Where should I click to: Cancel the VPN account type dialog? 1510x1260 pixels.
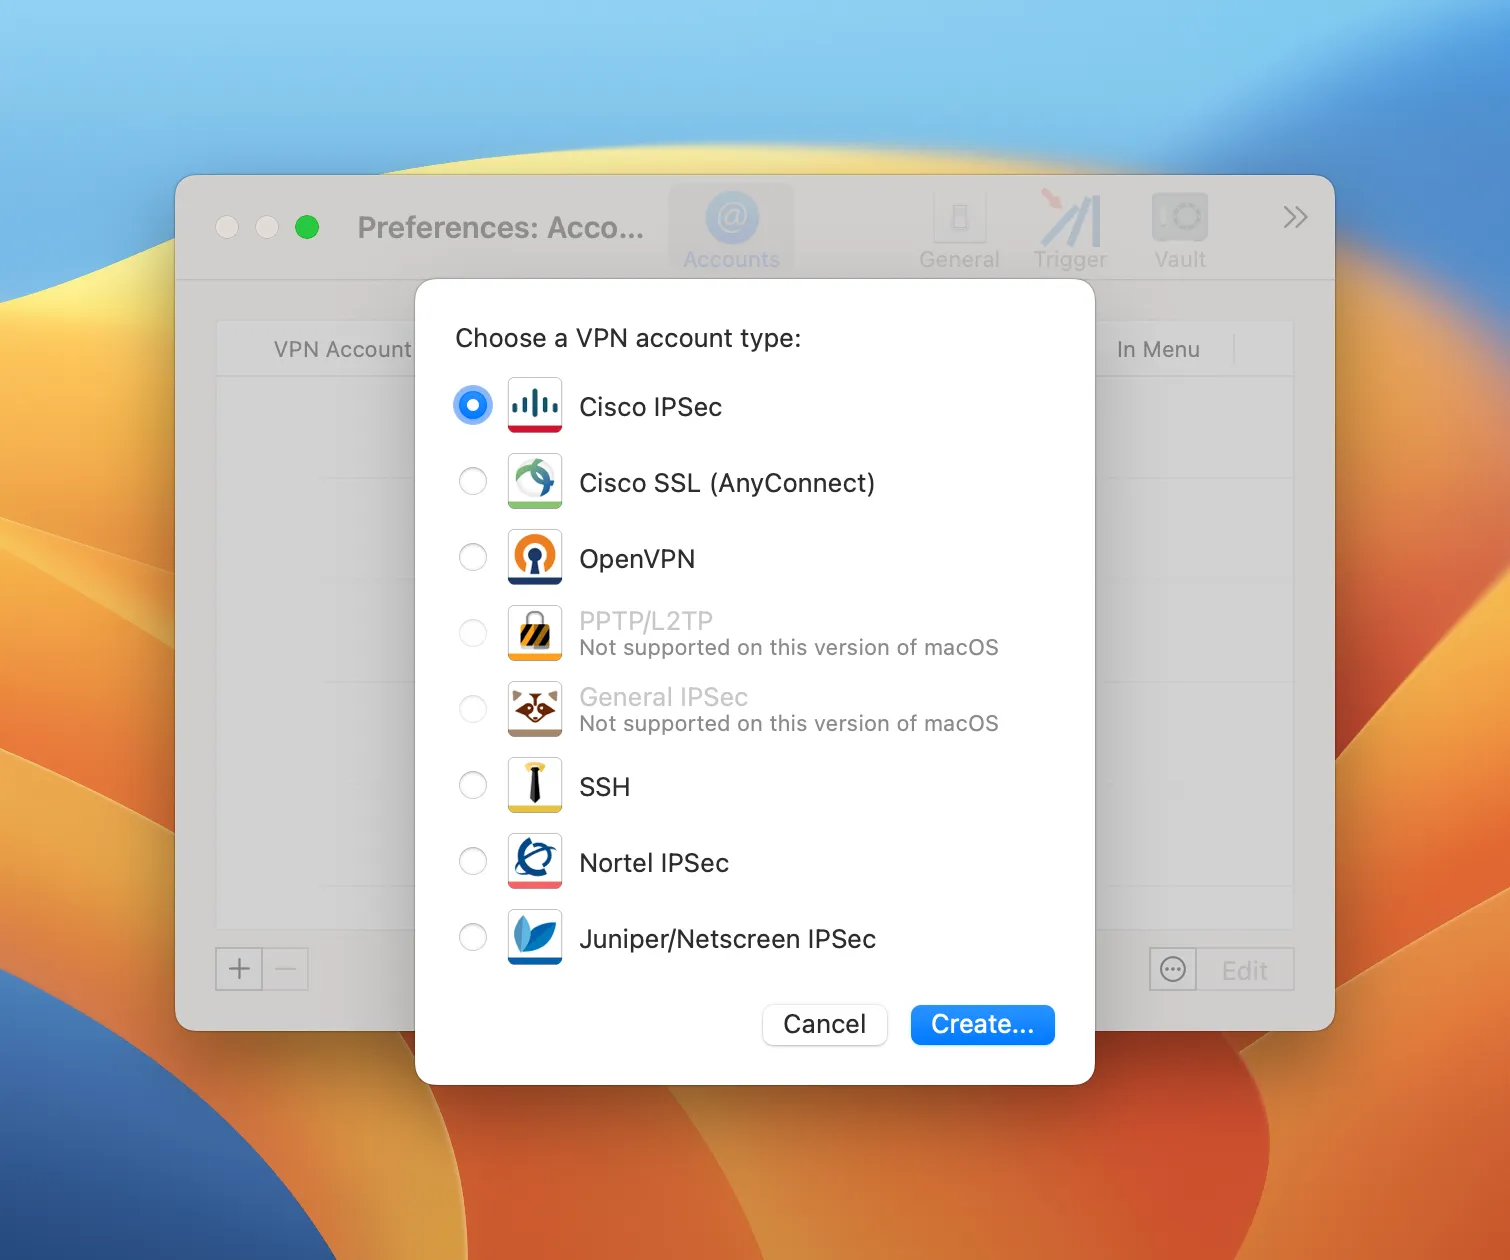[825, 1025]
